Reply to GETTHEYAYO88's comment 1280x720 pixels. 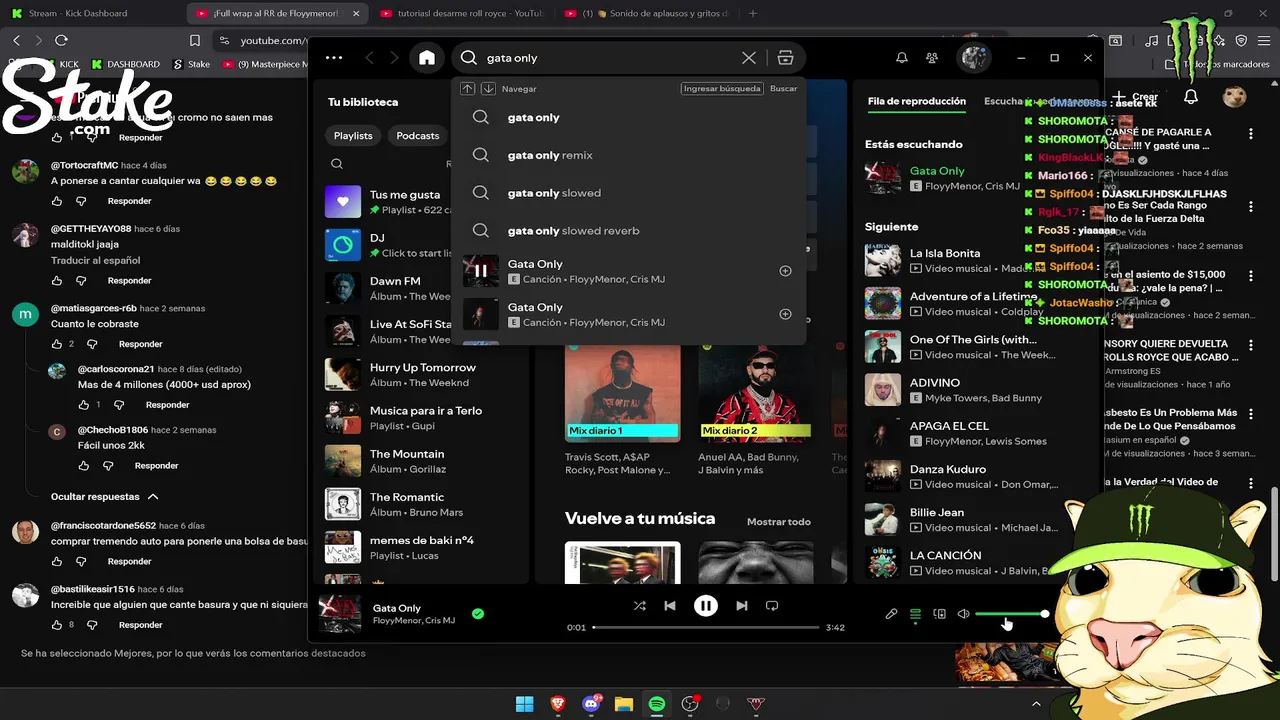[x=129, y=281]
